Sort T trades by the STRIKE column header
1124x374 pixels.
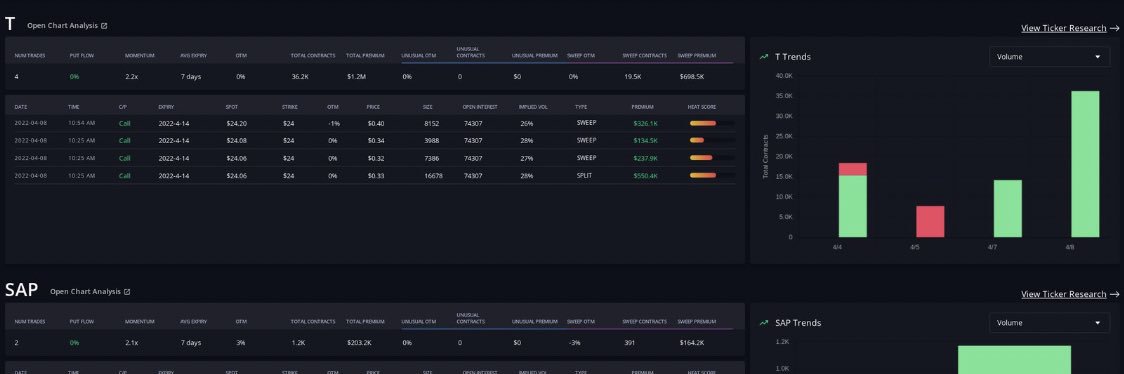click(289, 107)
